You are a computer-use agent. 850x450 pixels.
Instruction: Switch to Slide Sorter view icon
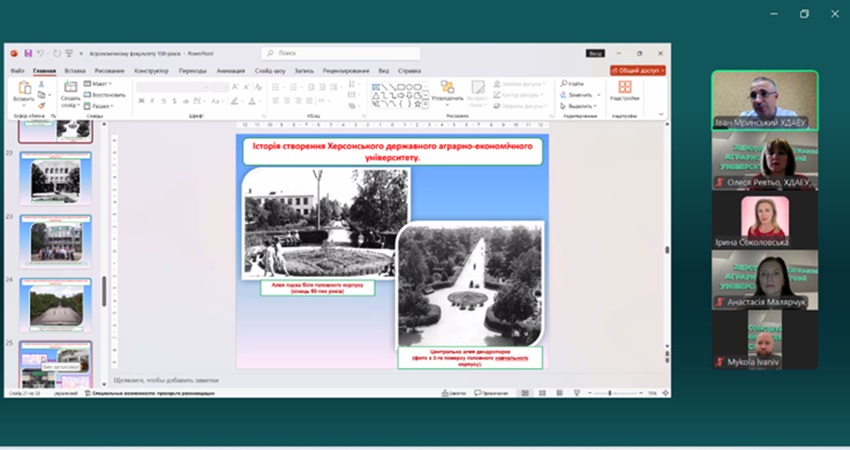tap(542, 393)
